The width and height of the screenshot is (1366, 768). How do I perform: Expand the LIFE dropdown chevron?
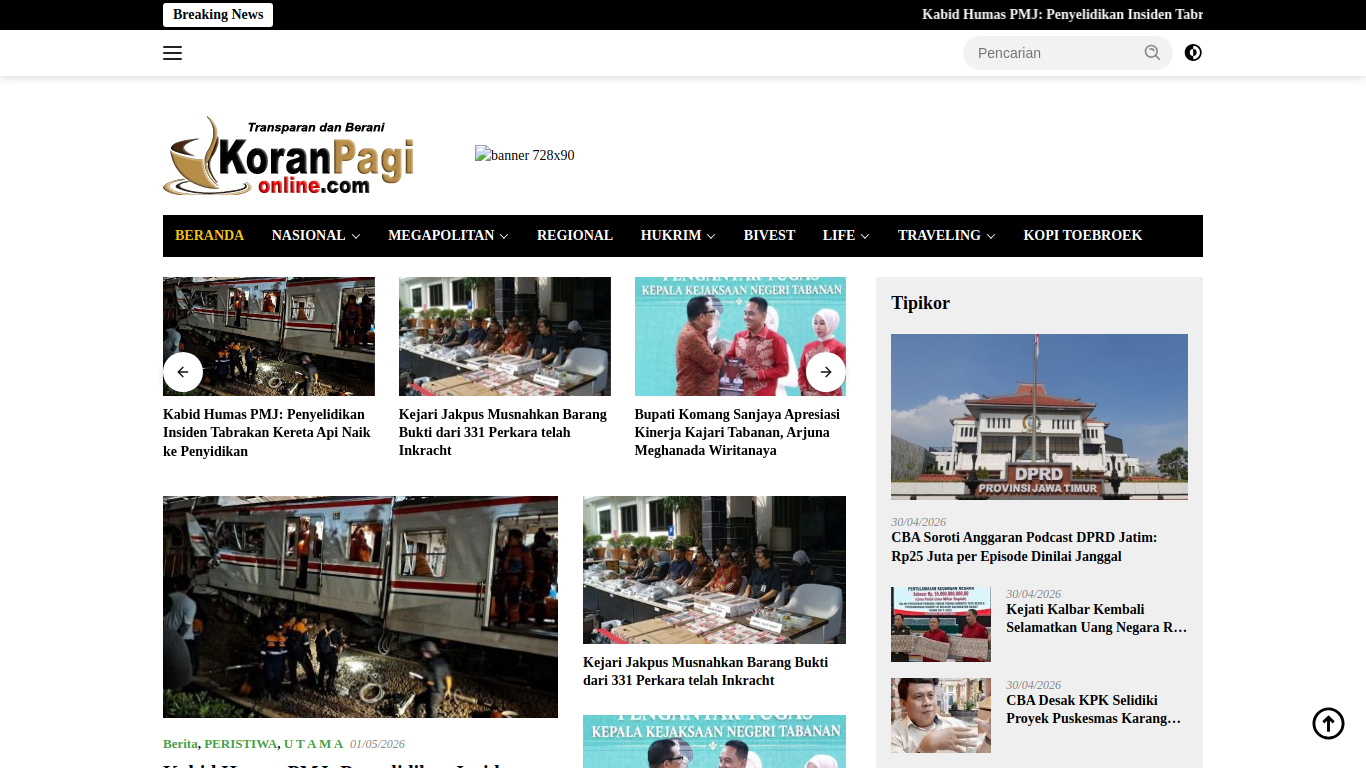[865, 236]
